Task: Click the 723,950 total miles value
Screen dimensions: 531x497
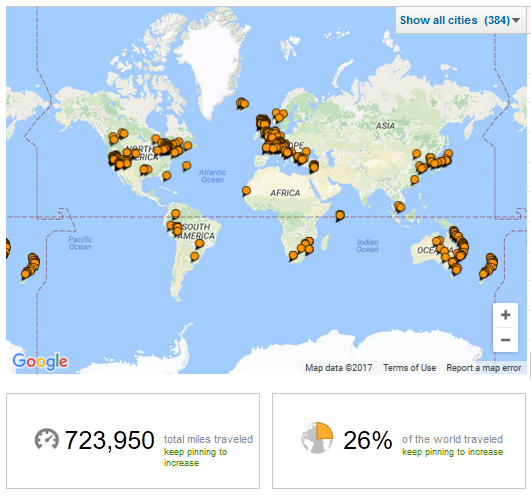Action: pos(109,440)
